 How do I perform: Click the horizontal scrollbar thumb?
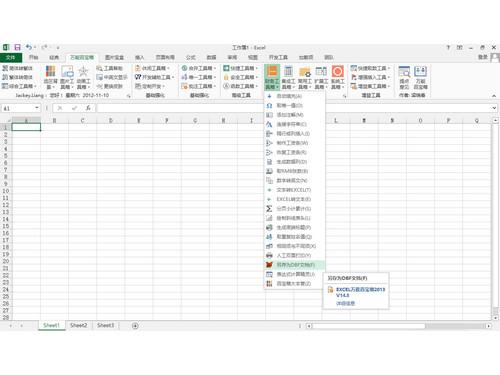369,326
